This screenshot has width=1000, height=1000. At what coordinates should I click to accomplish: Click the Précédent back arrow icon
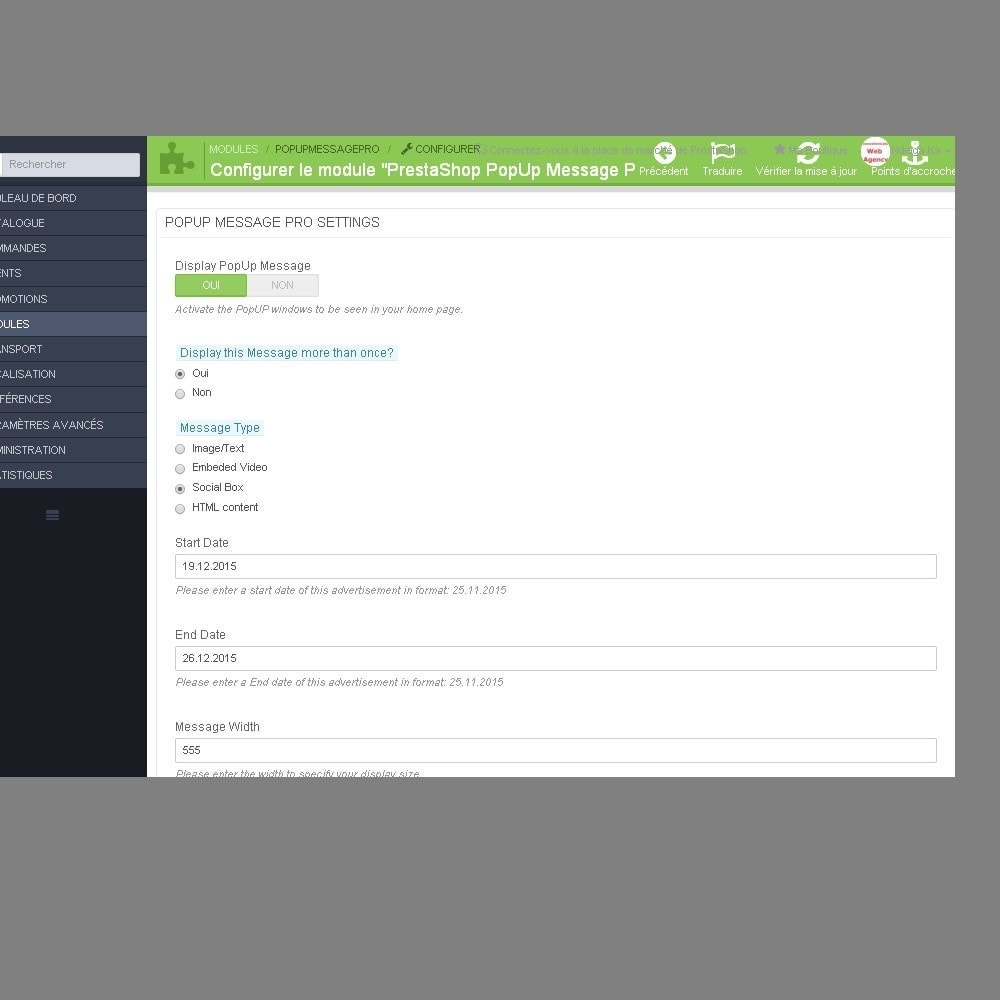pos(664,152)
